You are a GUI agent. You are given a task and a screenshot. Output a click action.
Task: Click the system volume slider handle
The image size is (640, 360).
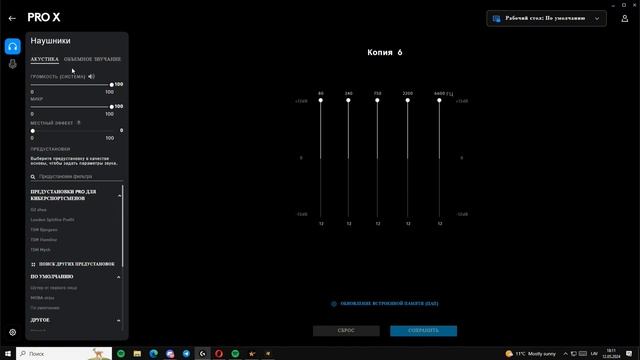coord(111,84)
